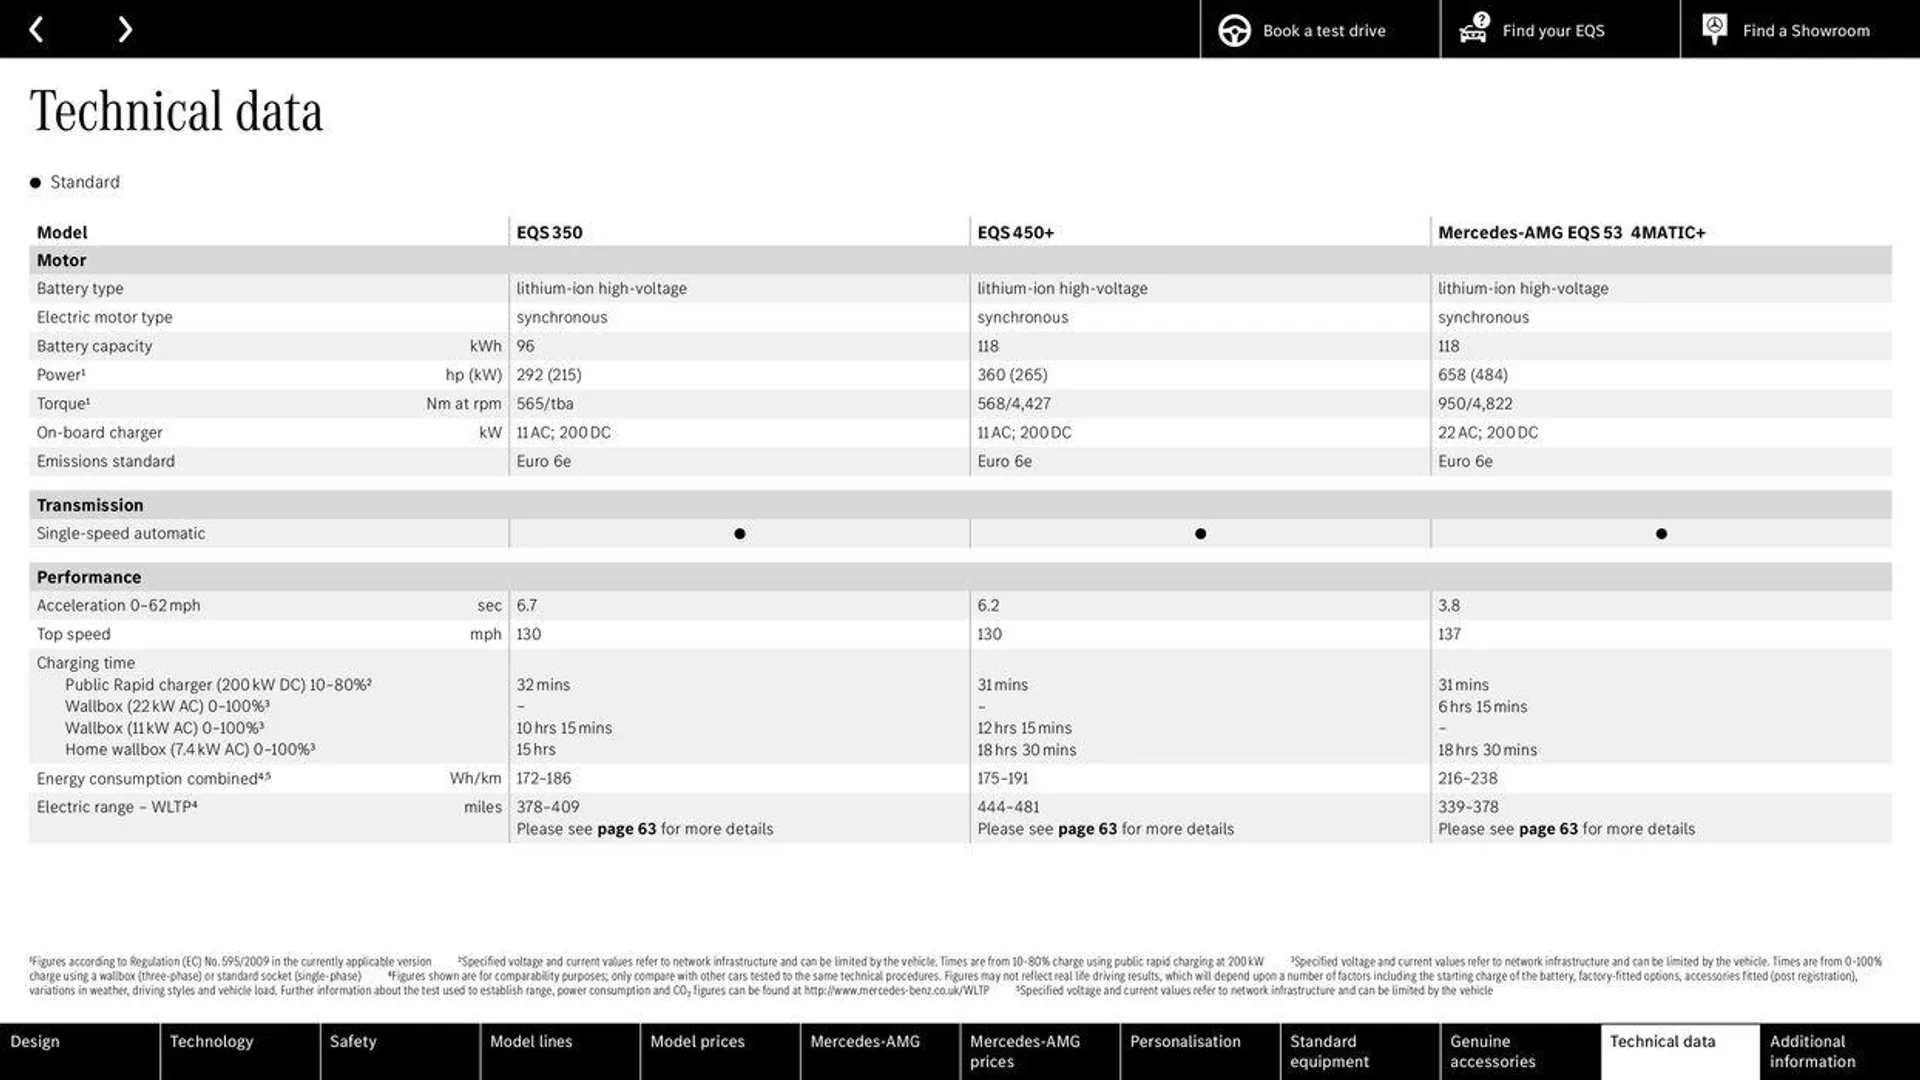Viewport: 1920px width, 1080px height.
Task: Click the single-speed automatic dot for AMG EQS 53
Action: [1660, 534]
